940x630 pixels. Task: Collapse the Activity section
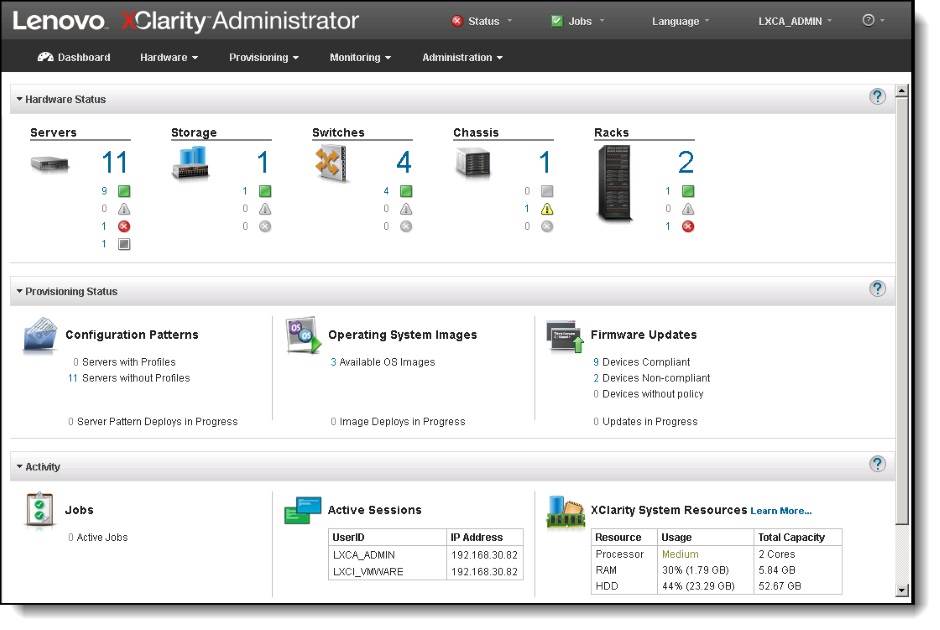click(19, 466)
